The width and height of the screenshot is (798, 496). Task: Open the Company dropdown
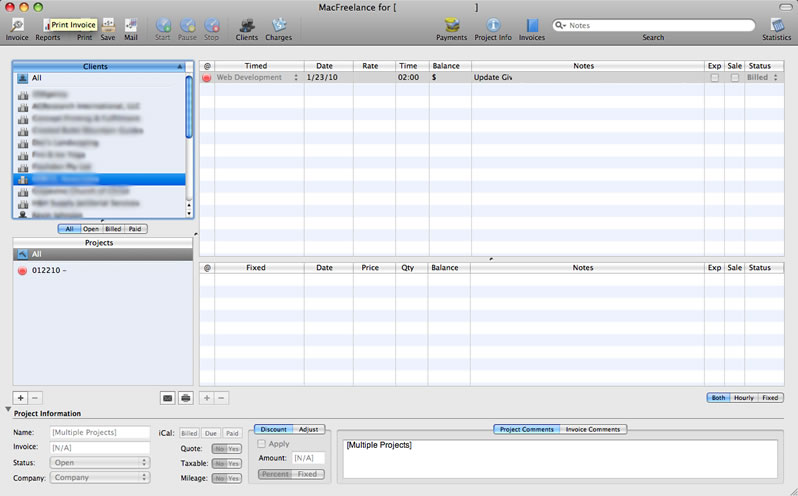[100, 477]
